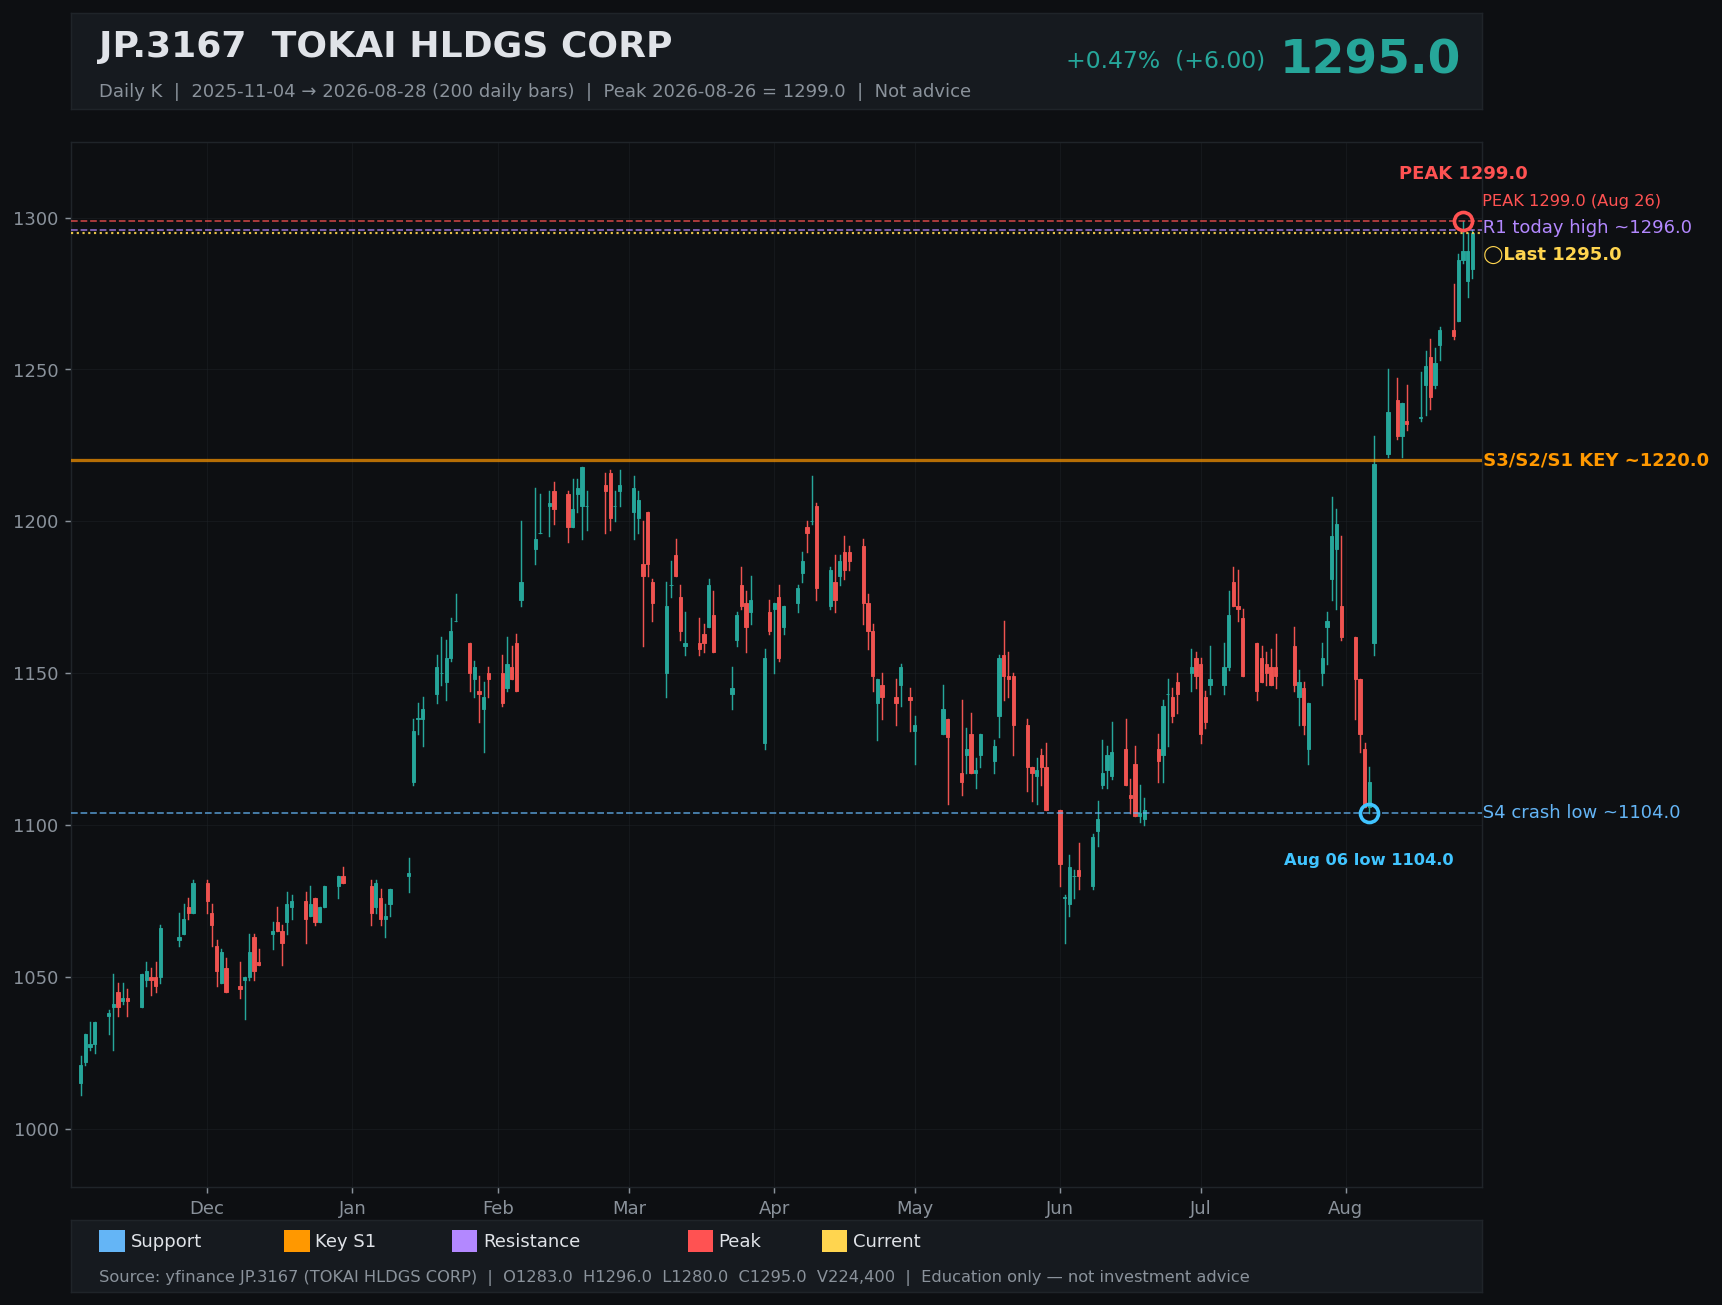Viewport: 1722px width, 1305px height.
Task: Click the Apr x-axis month label
Action: (774, 1208)
